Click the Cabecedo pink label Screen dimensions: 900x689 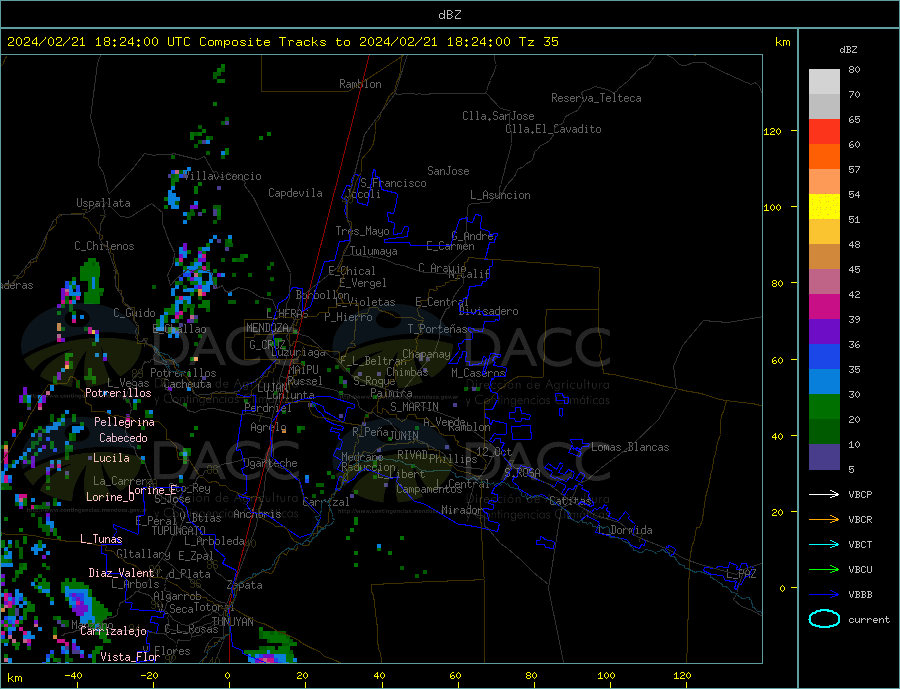coord(123,438)
